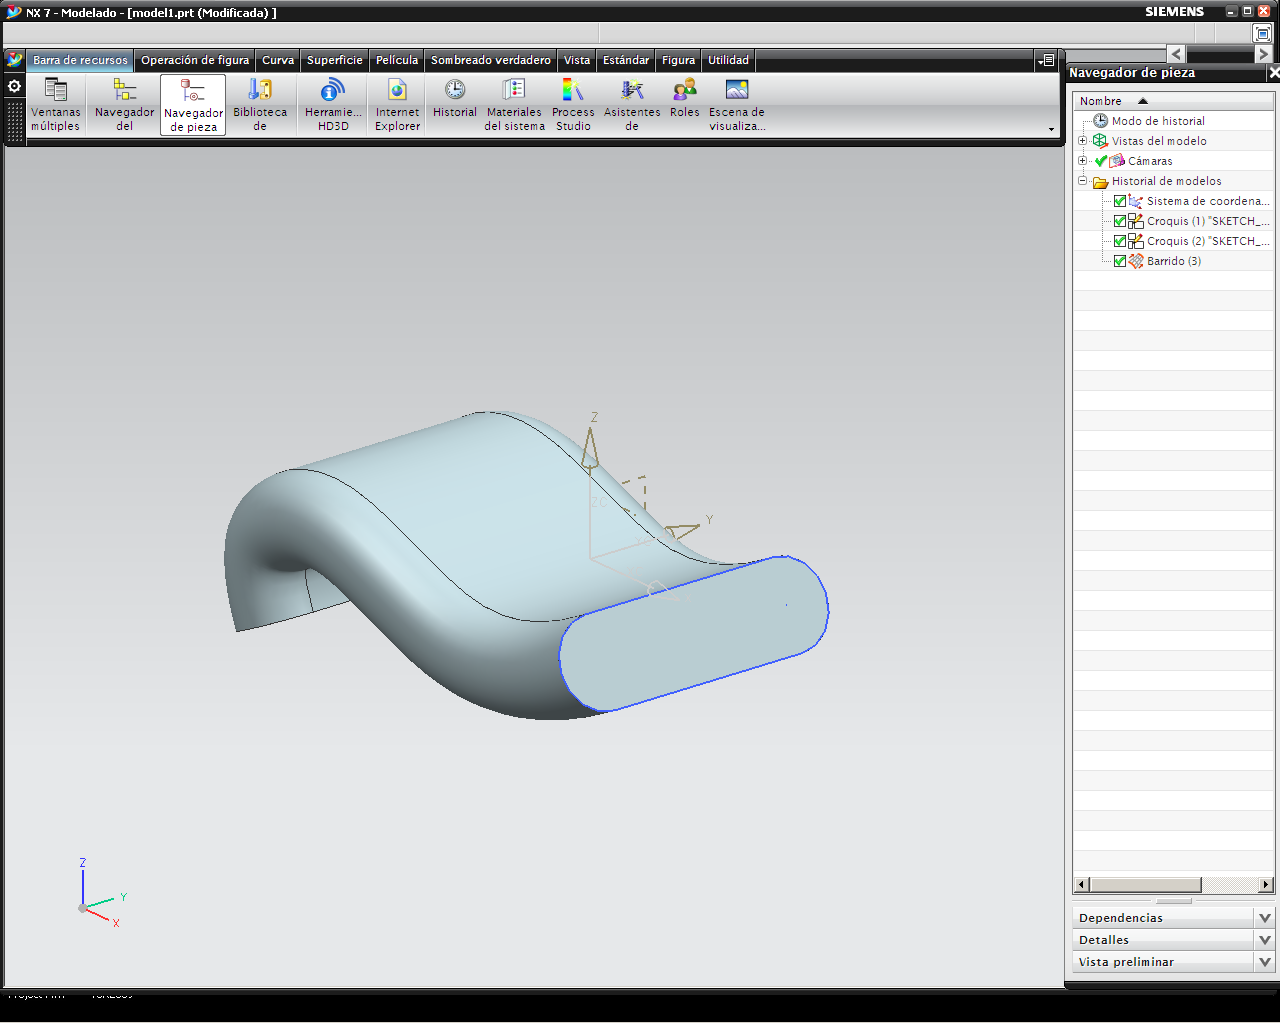
Task: Click Barrido (3) feature icon
Action: (x=1136, y=261)
